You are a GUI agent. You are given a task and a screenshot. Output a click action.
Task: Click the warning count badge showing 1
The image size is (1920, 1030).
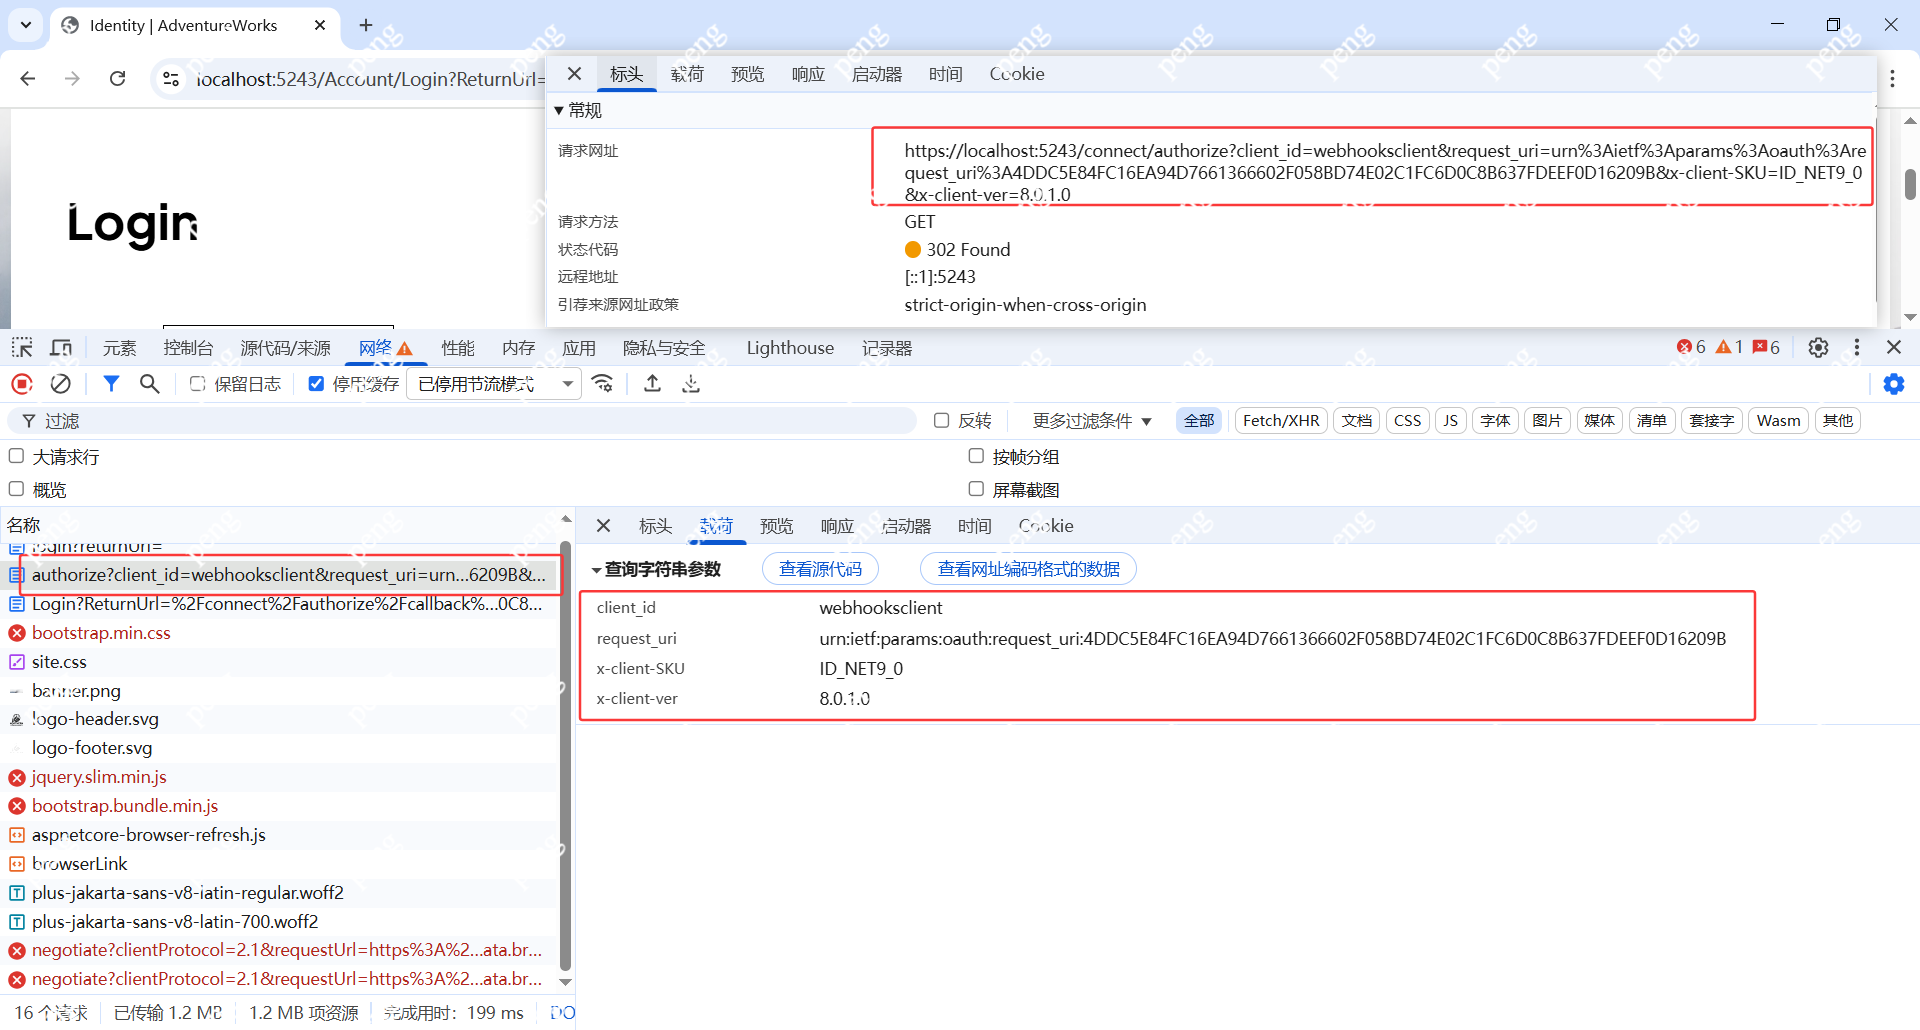click(1729, 347)
